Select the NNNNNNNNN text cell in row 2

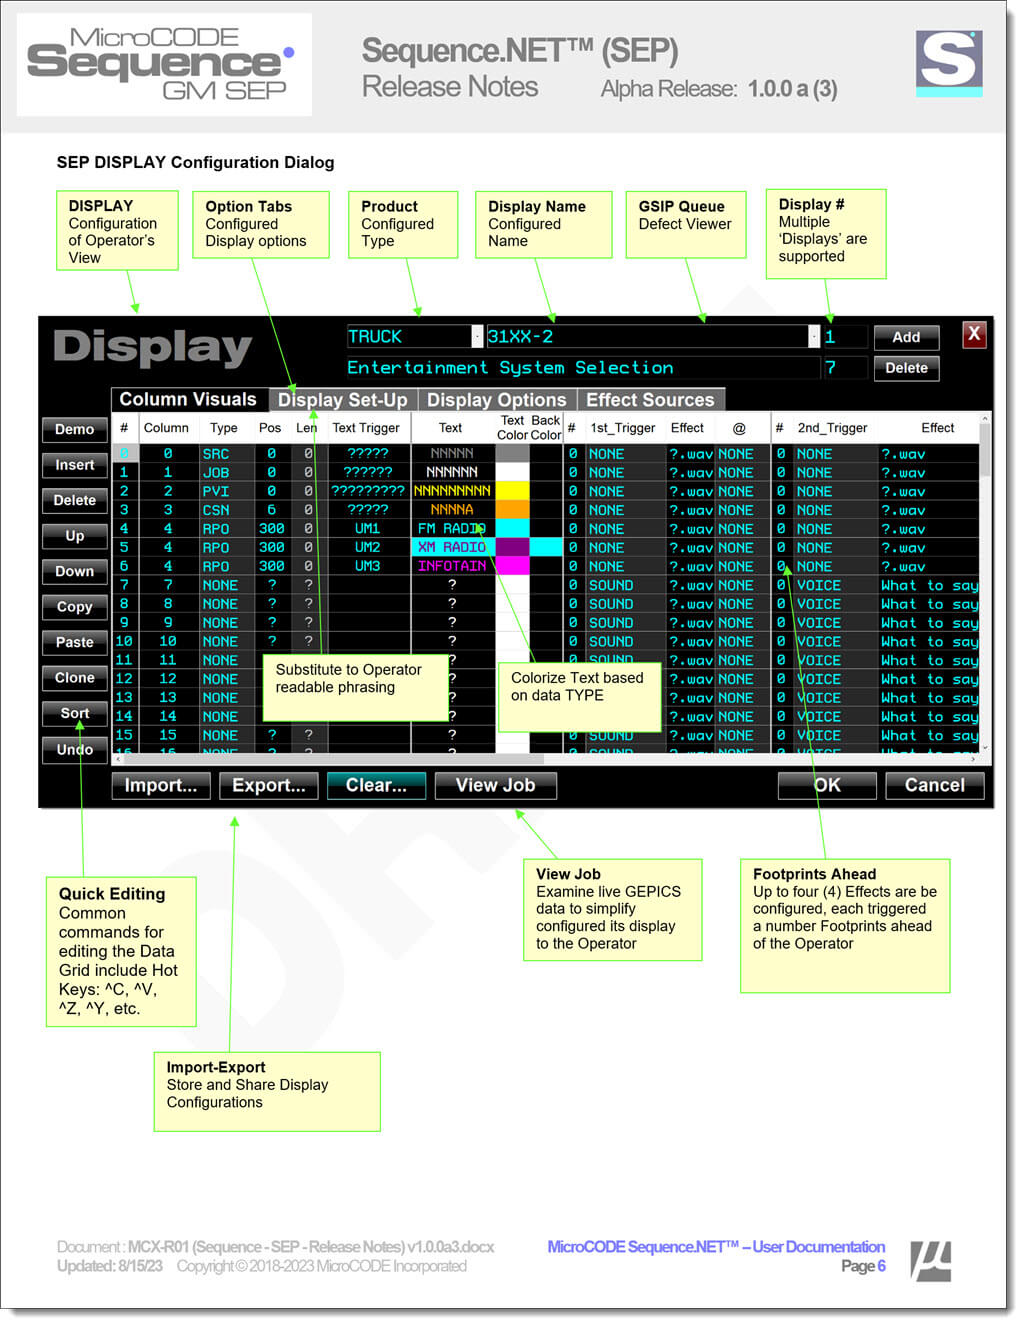coord(452,491)
